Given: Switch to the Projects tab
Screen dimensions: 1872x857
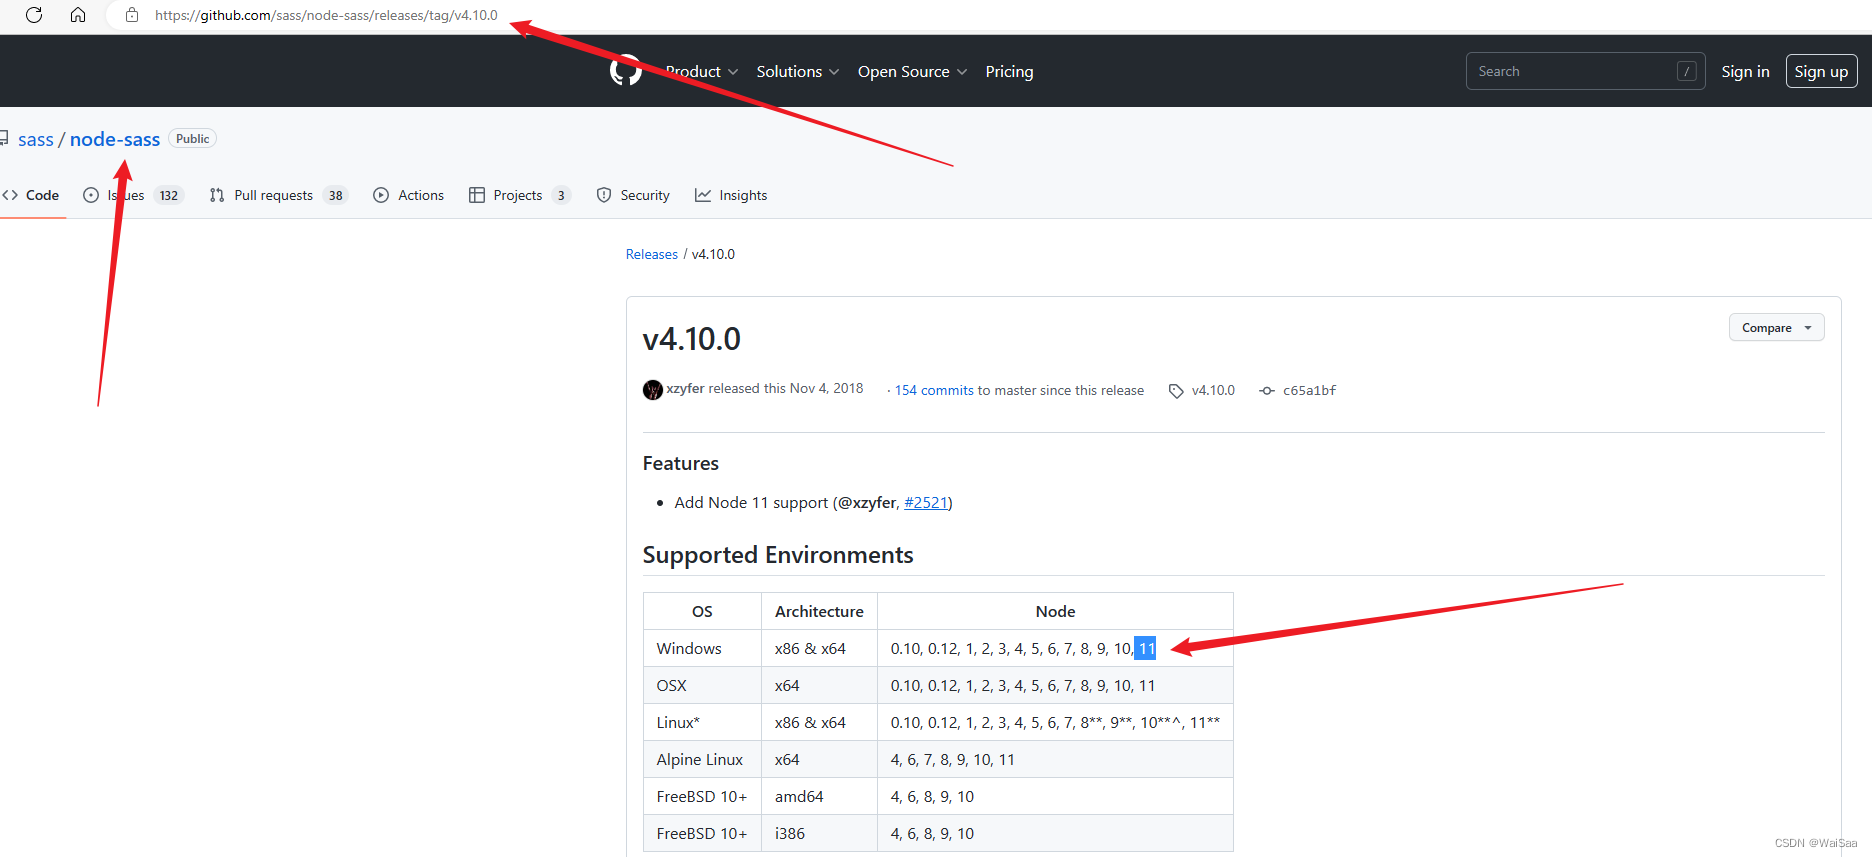Looking at the screenshot, I should pos(519,195).
